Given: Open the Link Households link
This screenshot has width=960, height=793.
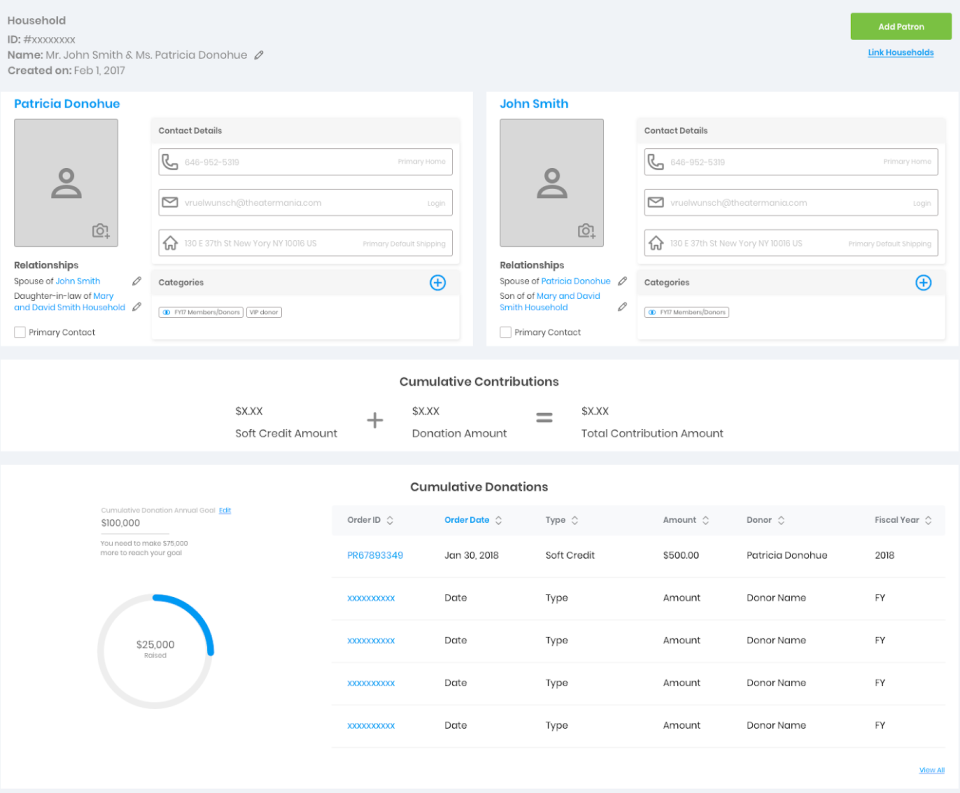Looking at the screenshot, I should (x=901, y=53).
